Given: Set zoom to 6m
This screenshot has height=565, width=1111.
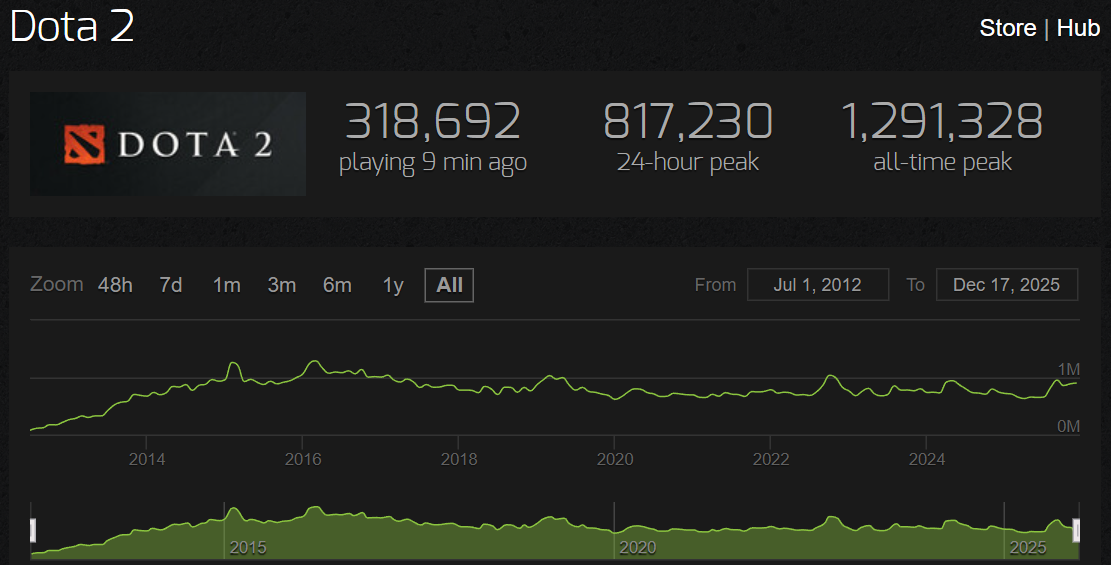Looking at the screenshot, I should click(x=337, y=285).
